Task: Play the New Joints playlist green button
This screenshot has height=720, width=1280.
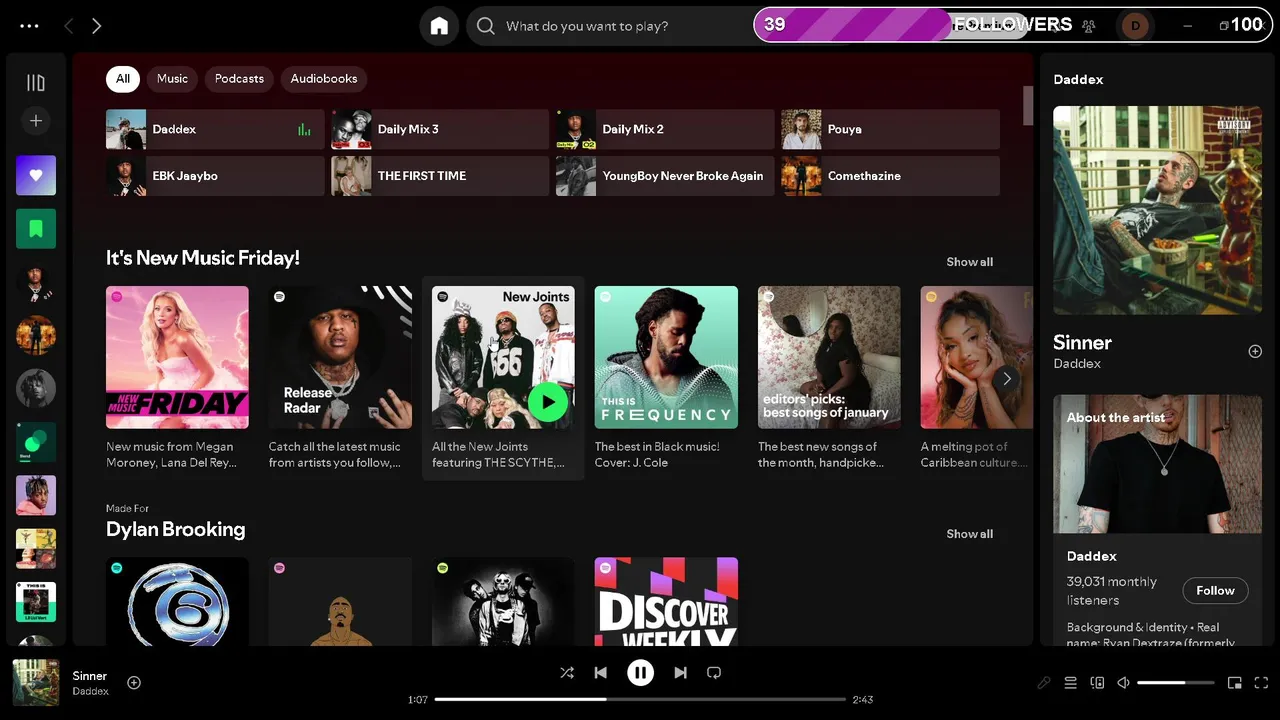Action: (547, 402)
